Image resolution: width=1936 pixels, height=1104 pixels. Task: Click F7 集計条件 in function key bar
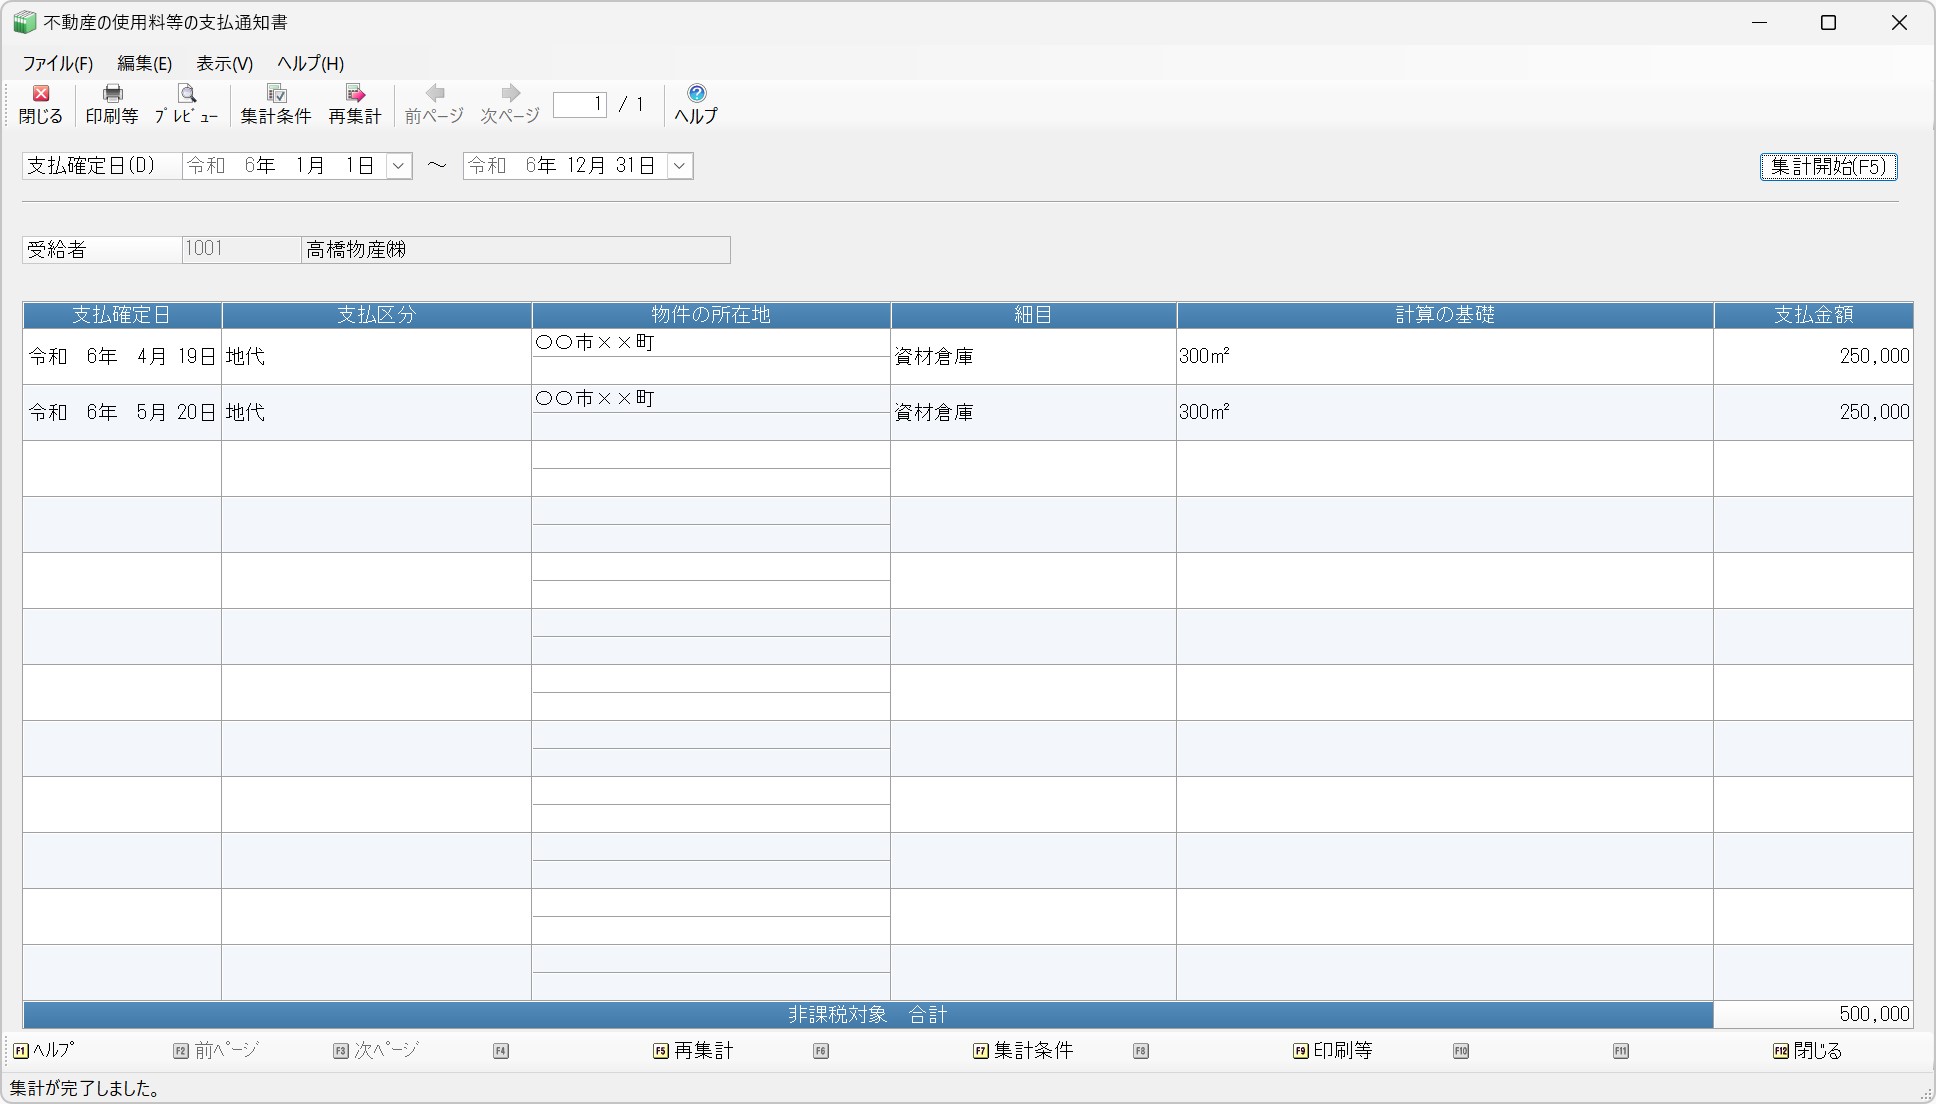[1023, 1051]
